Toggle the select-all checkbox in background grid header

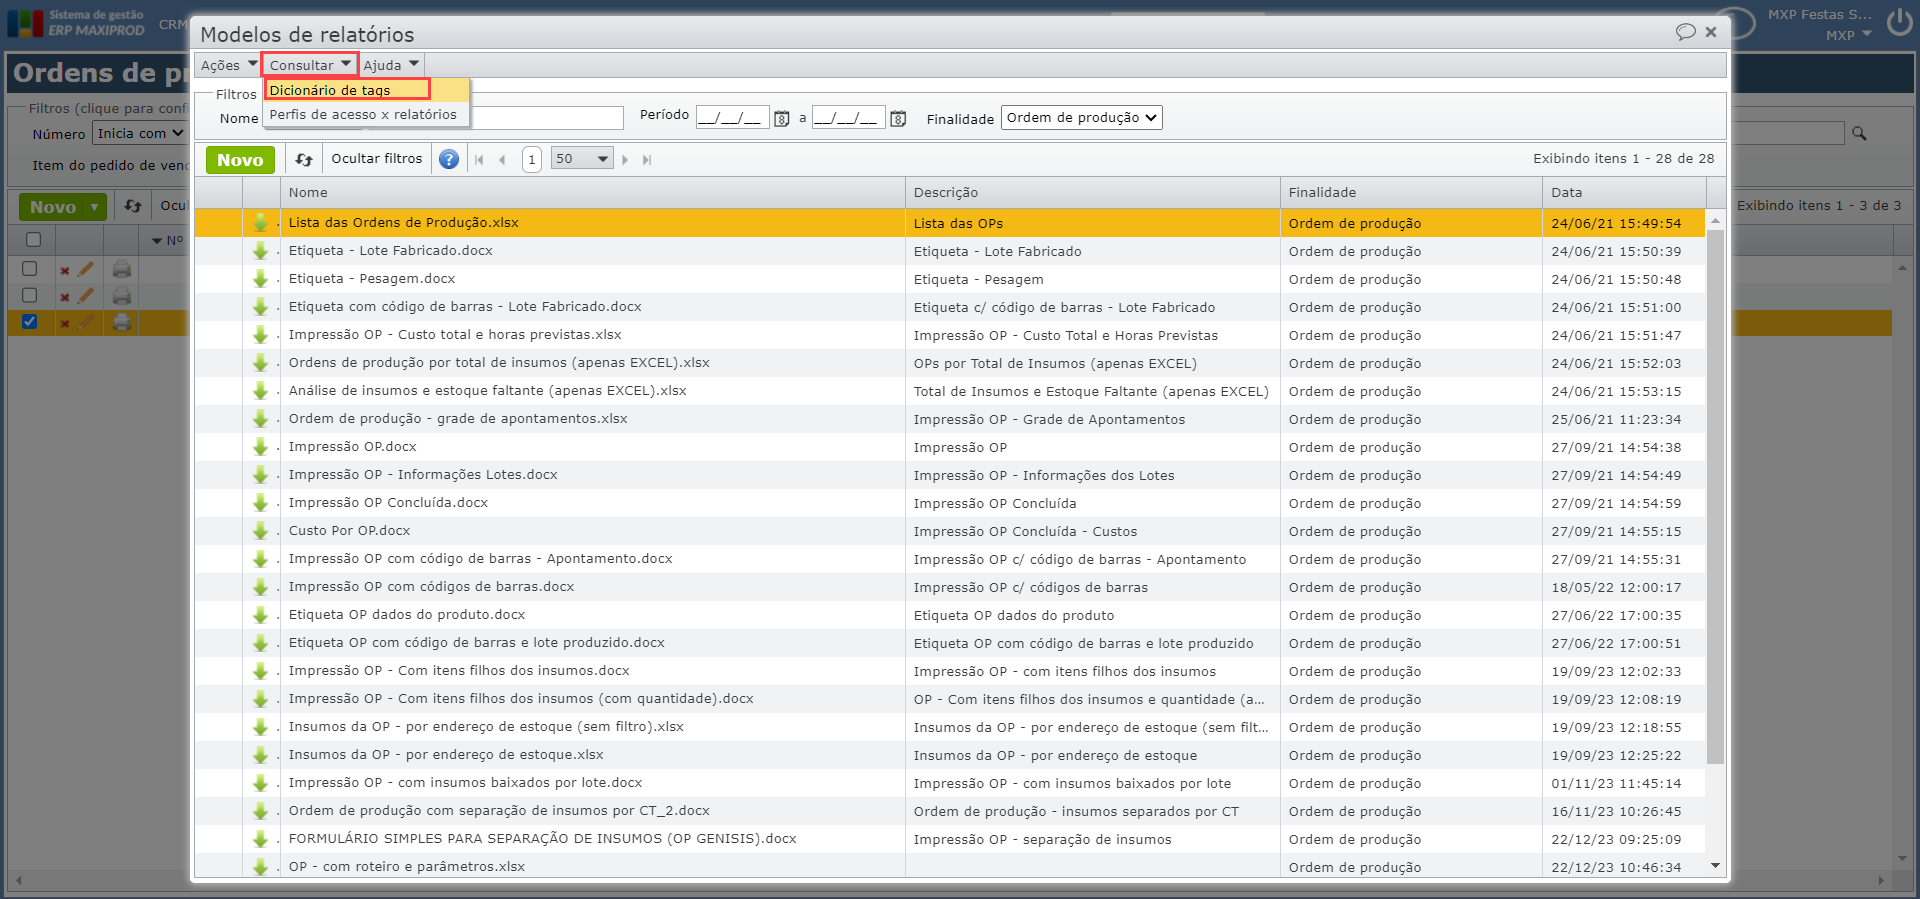click(33, 240)
